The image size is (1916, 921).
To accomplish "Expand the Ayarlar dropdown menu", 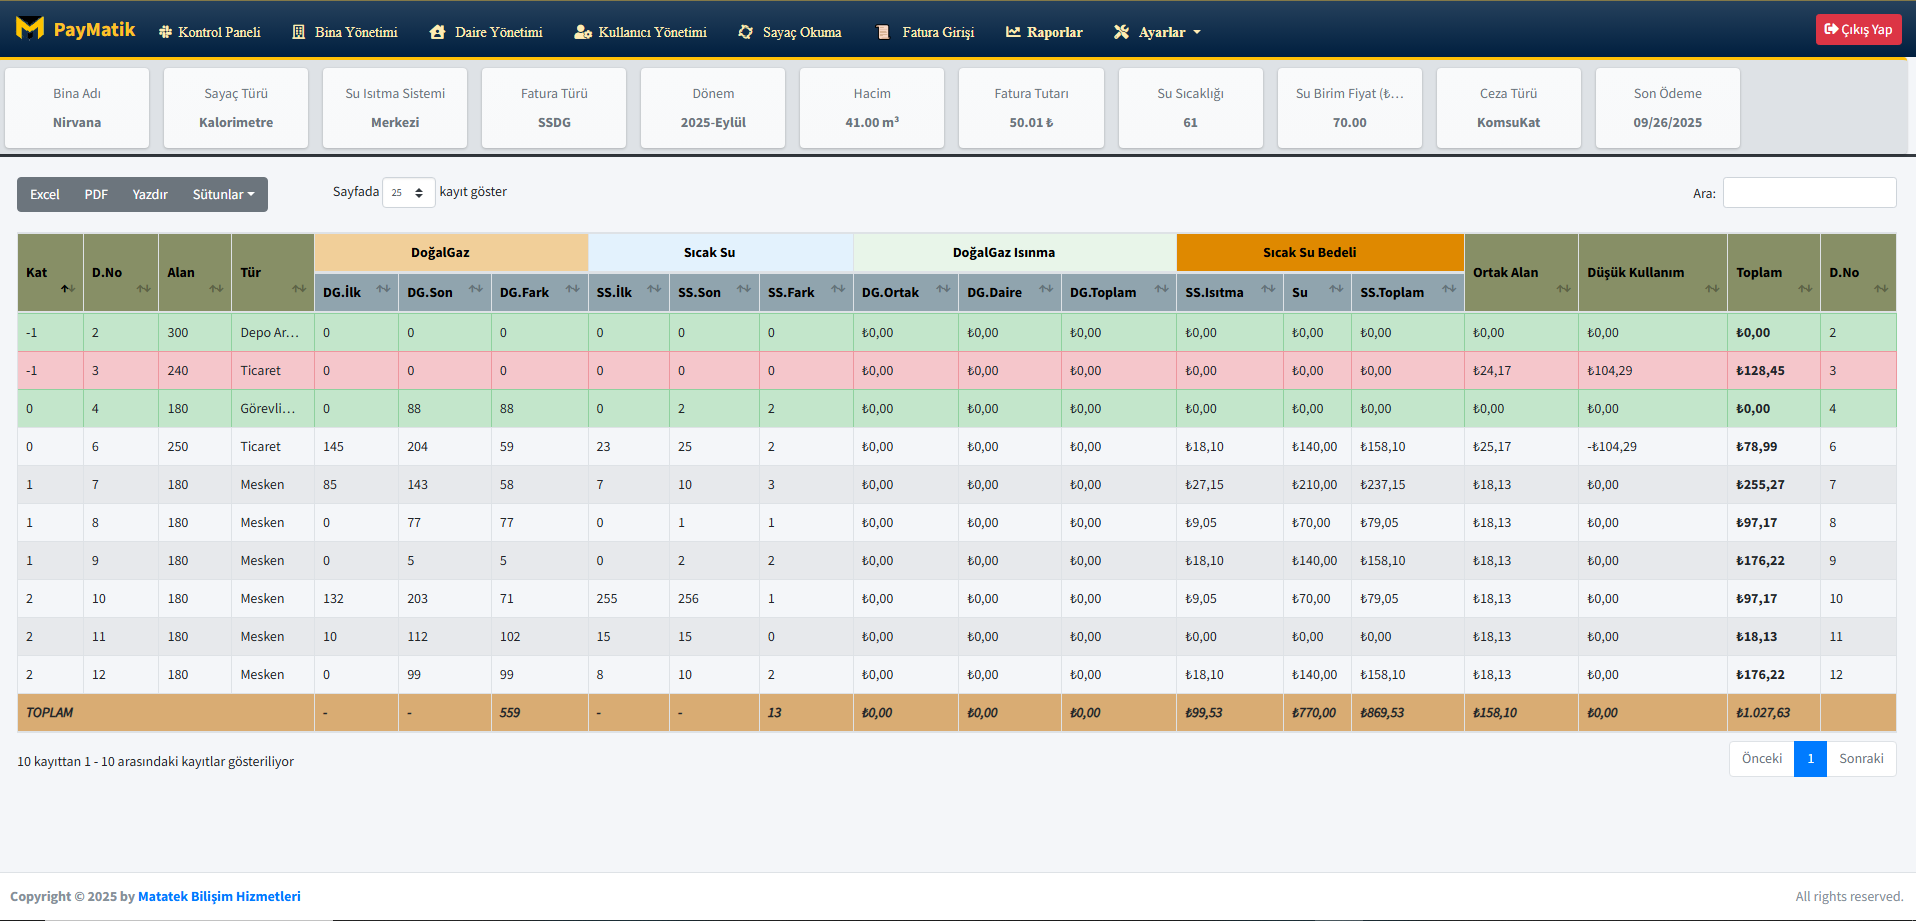I will pos(1157,32).
